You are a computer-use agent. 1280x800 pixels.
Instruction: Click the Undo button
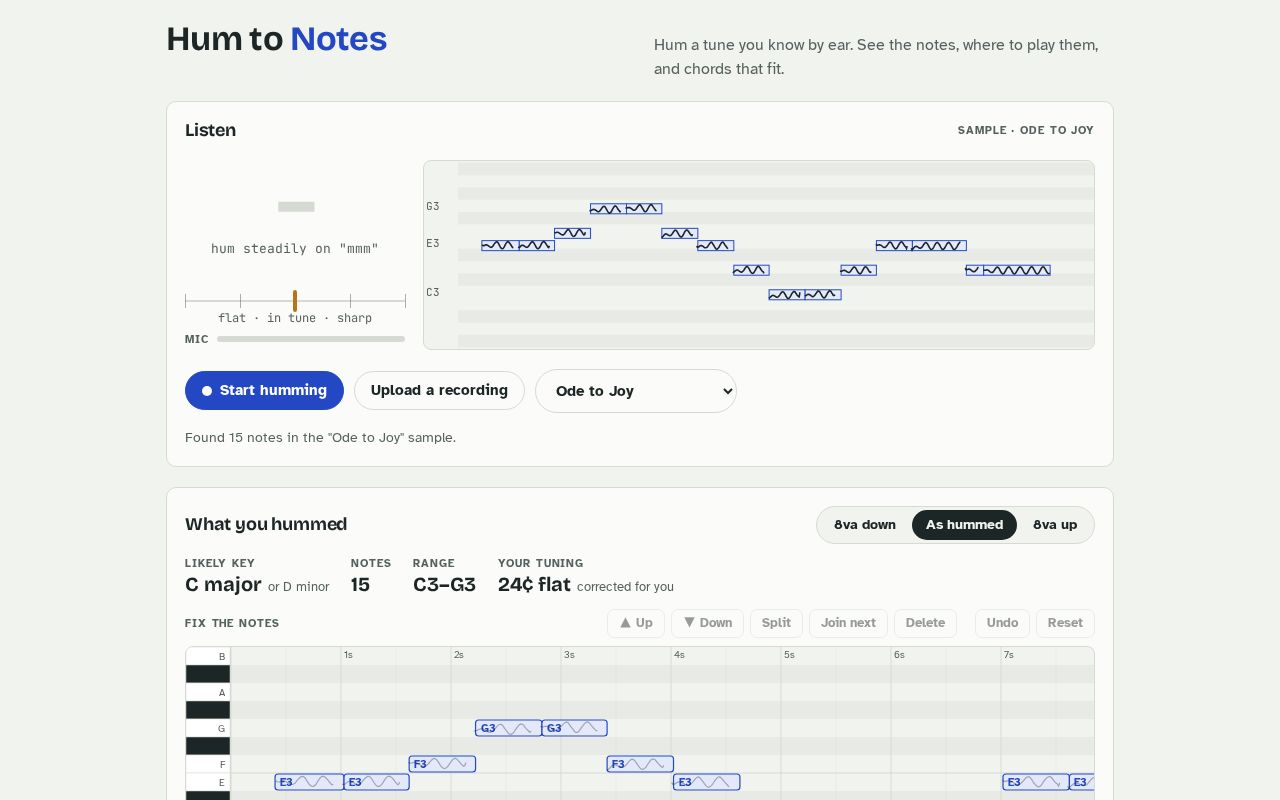1002,623
